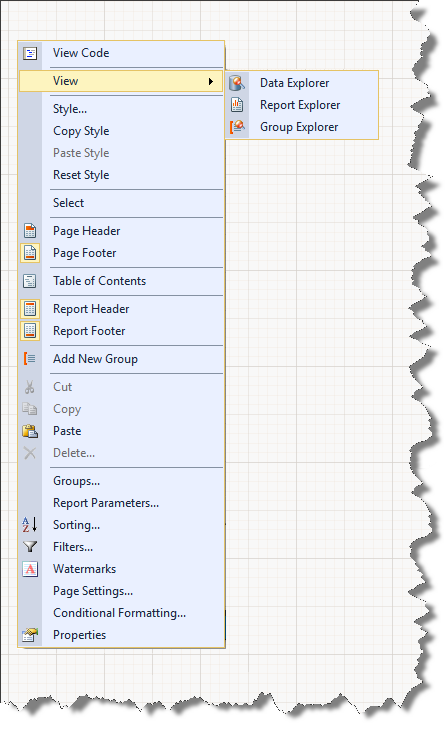Click the Filters funnel icon
Image resolution: width=445 pixels, height=740 pixels.
(30, 547)
